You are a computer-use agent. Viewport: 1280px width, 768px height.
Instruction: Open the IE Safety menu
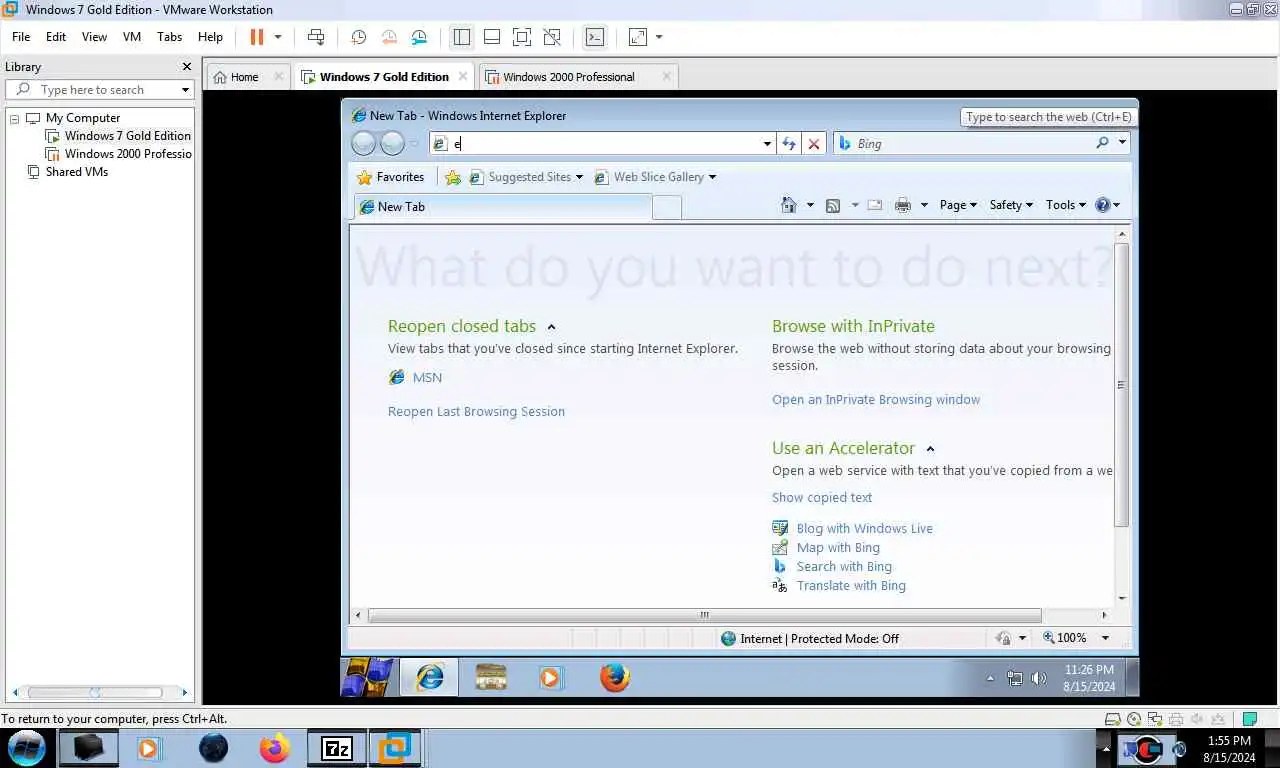[1011, 205]
